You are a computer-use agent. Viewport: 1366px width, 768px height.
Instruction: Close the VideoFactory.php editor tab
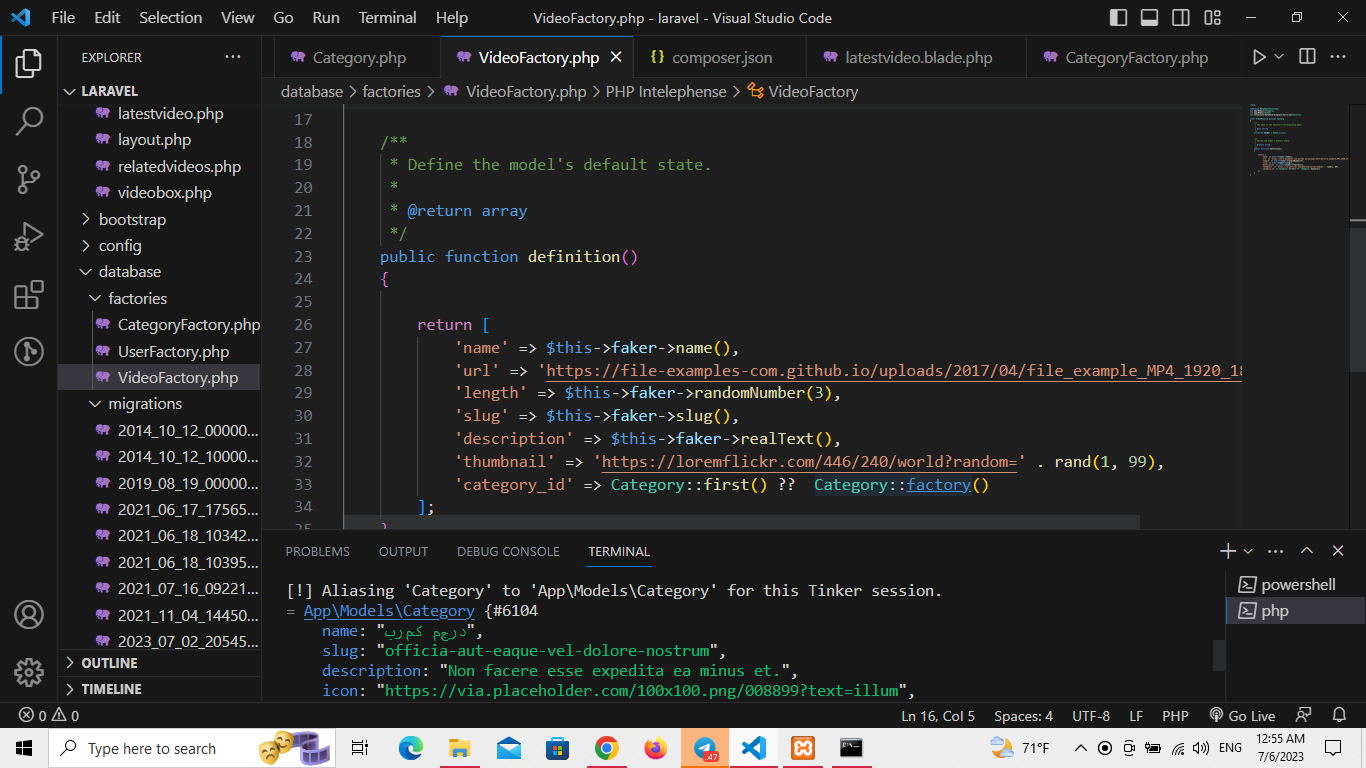pos(617,57)
